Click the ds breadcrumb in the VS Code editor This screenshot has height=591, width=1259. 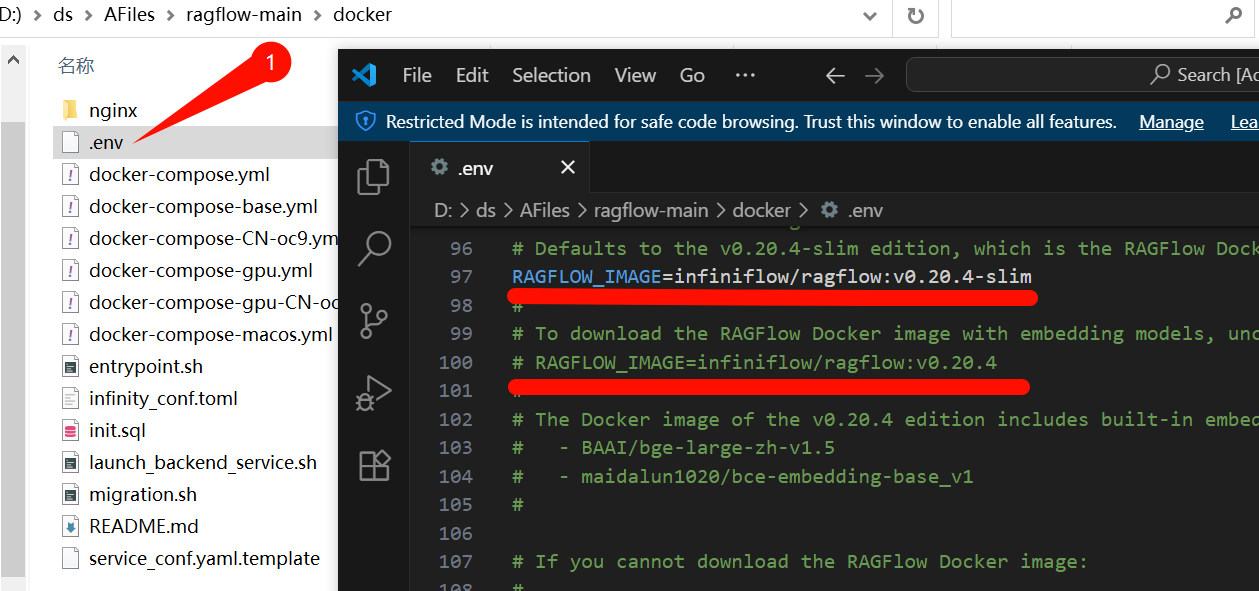486,210
